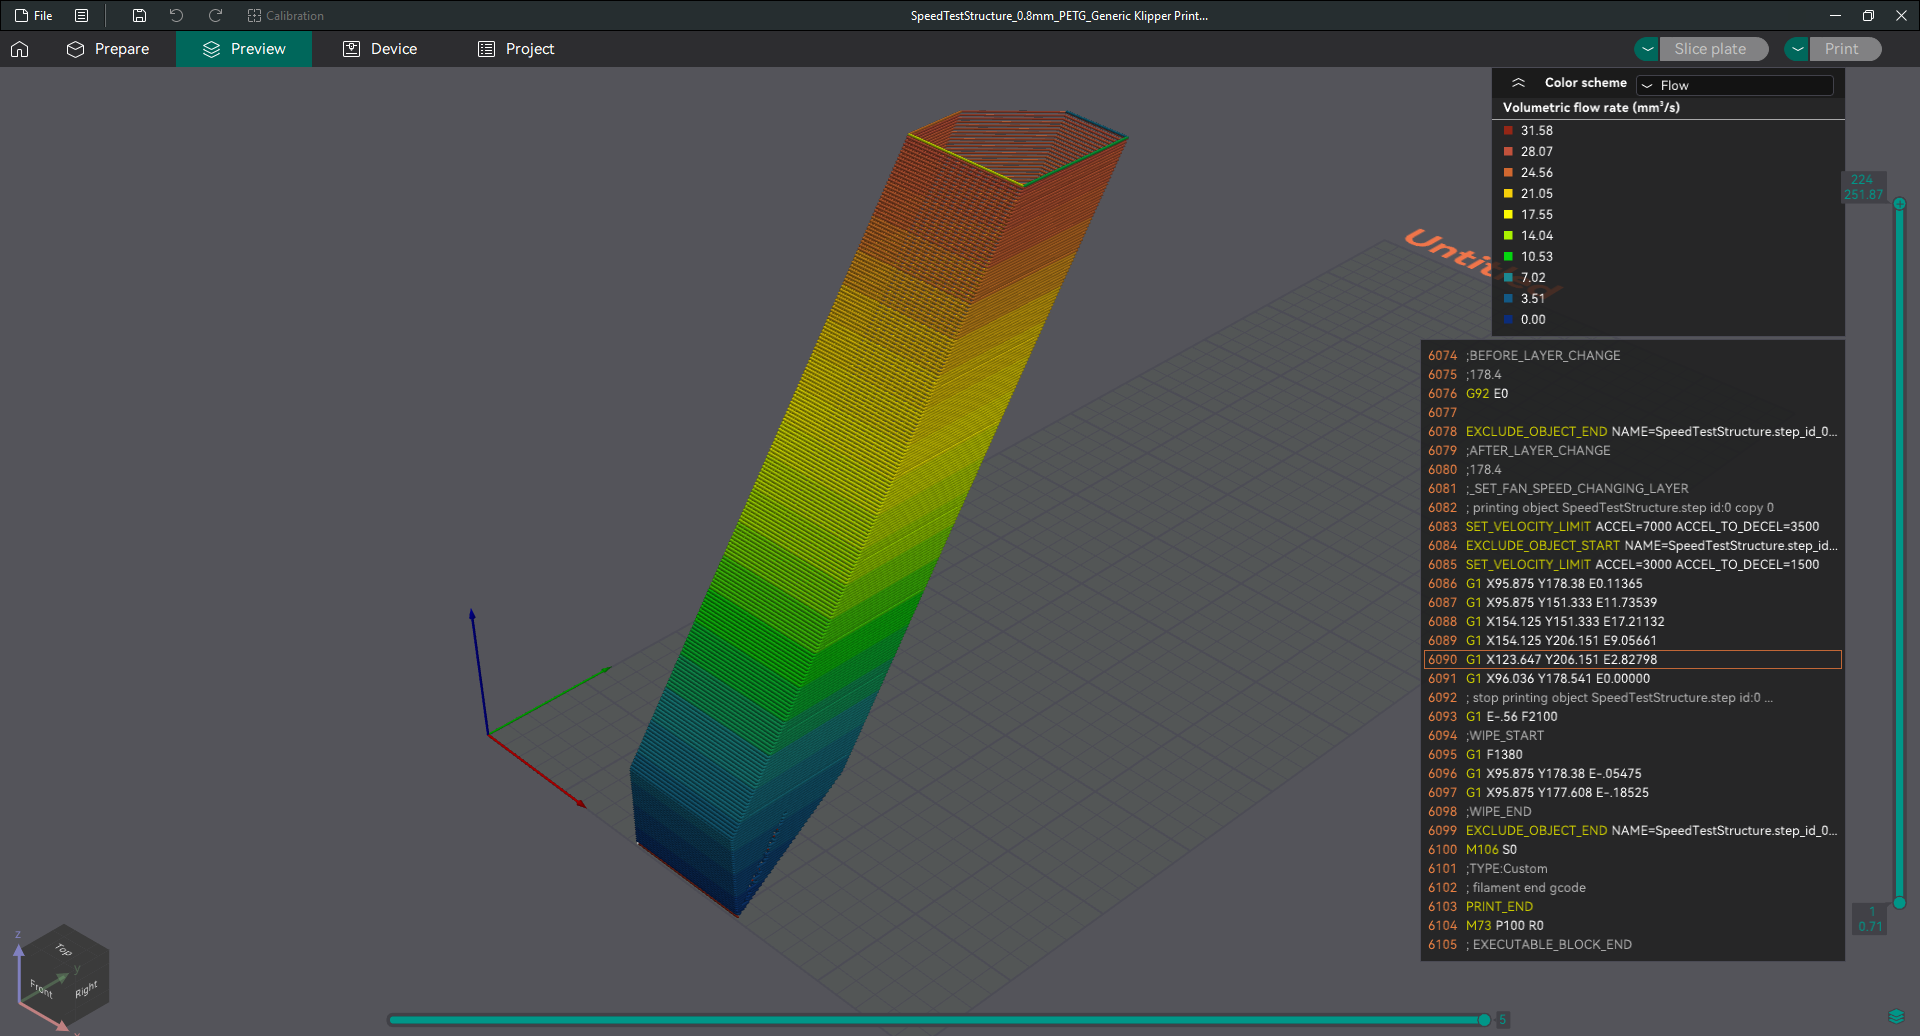This screenshot has width=1920, height=1036.
Task: Click the Front face of the view cube
Action: [x=41, y=989]
